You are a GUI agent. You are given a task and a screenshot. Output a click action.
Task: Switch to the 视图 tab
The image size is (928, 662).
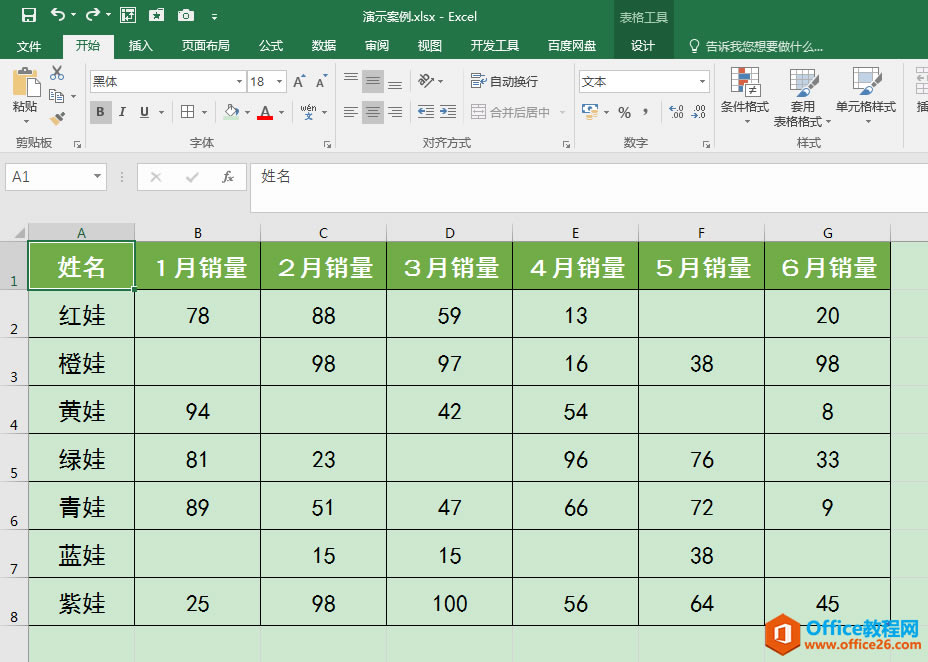[x=429, y=46]
